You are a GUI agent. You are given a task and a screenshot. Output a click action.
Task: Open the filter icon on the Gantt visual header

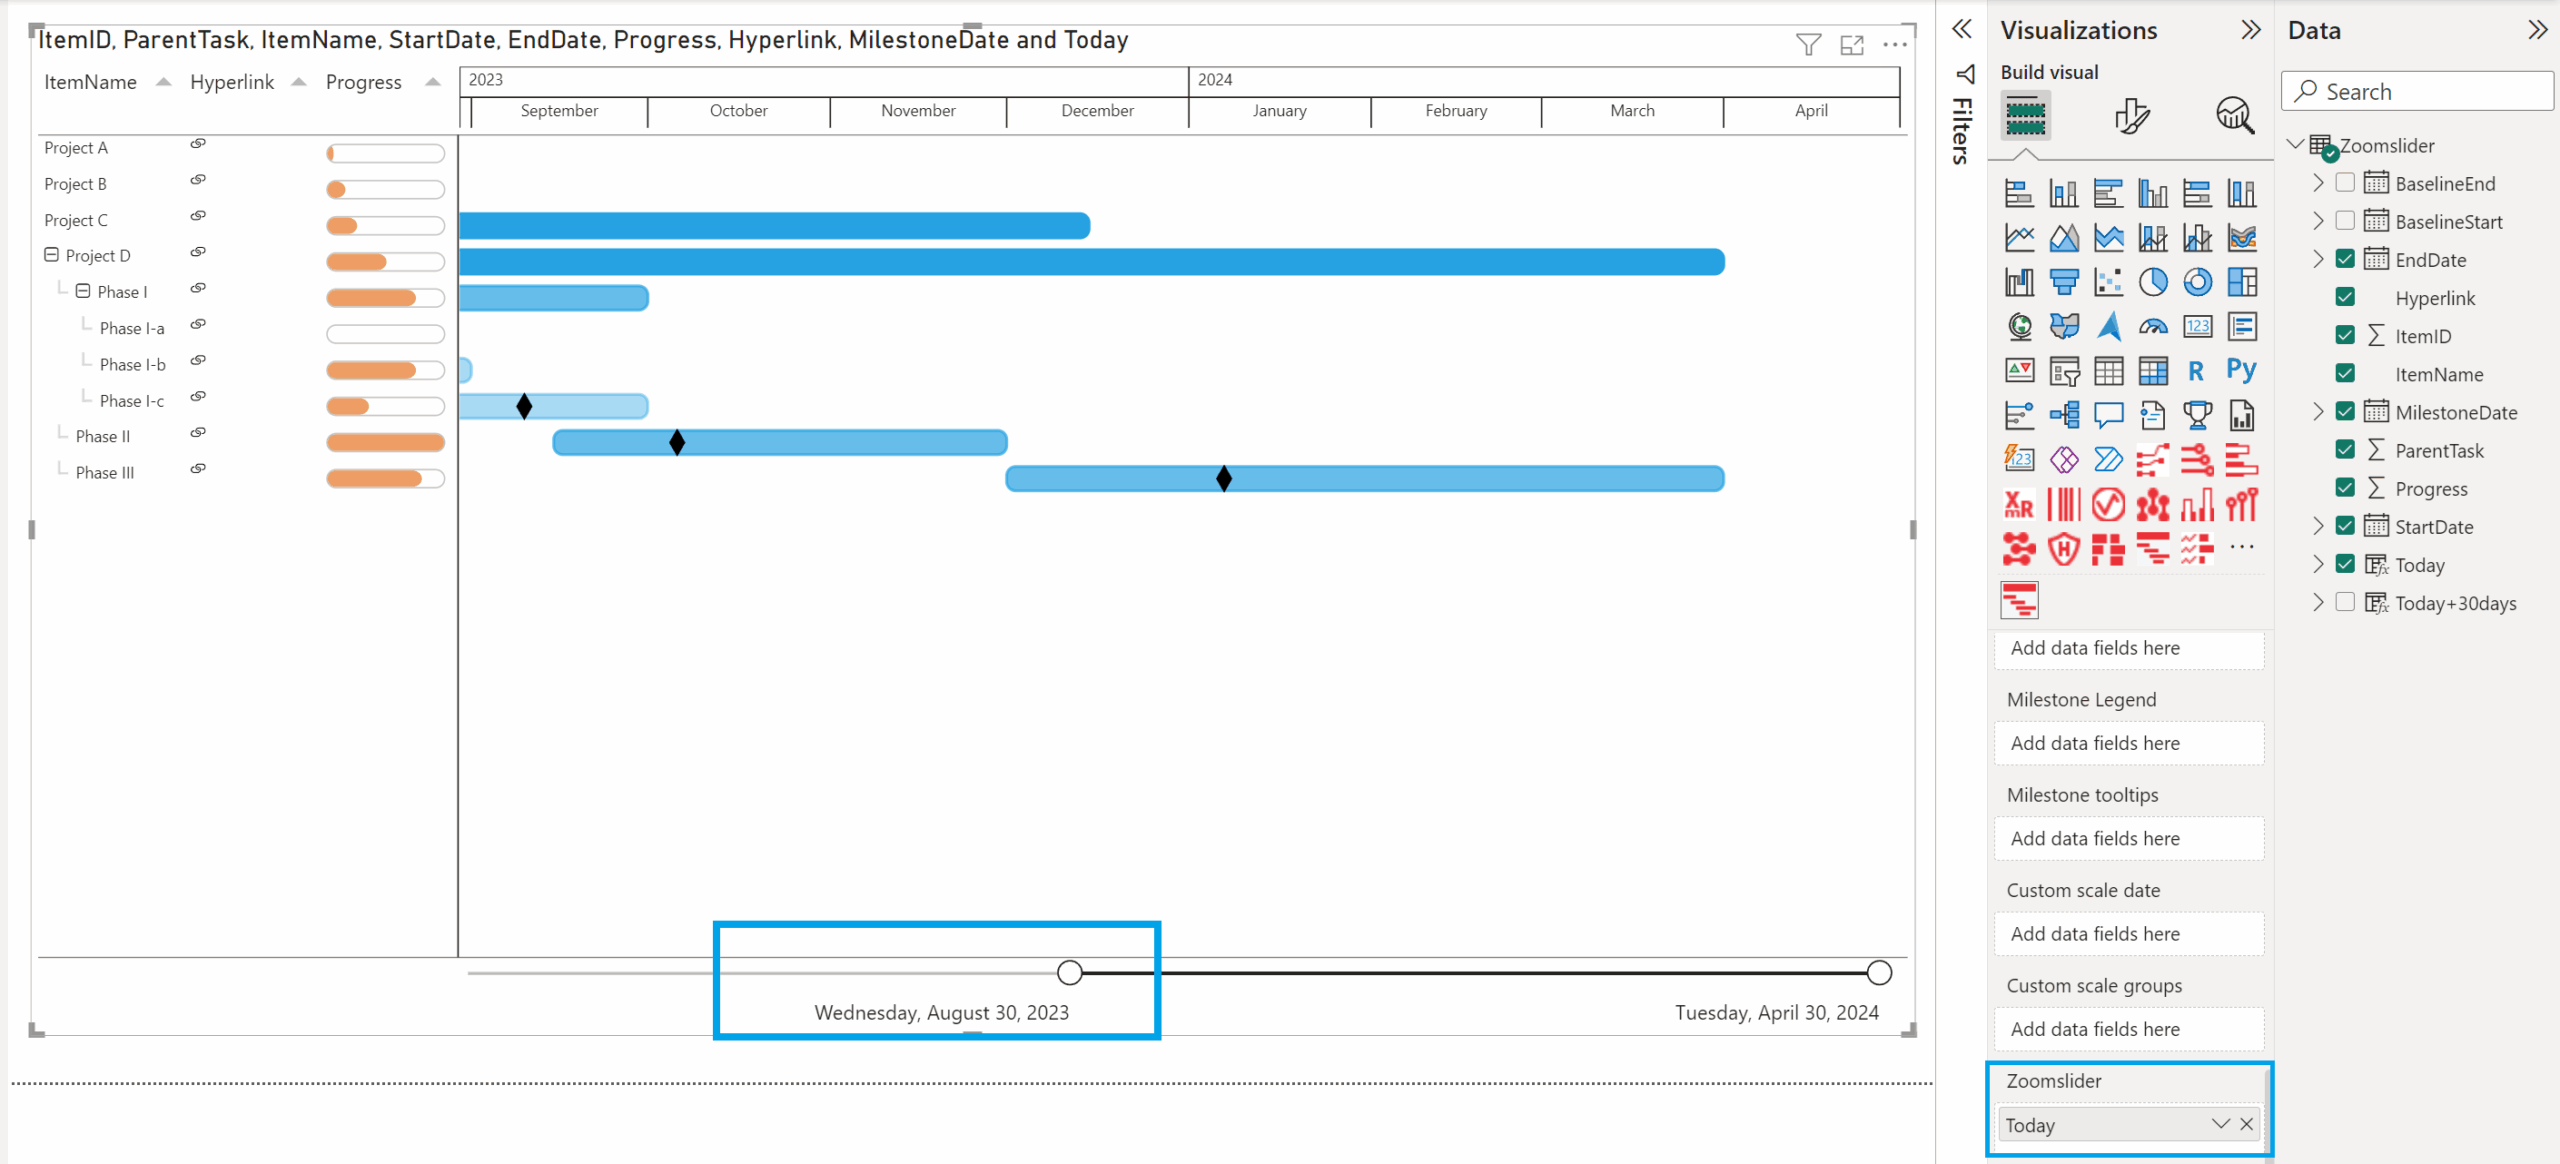(x=1808, y=44)
